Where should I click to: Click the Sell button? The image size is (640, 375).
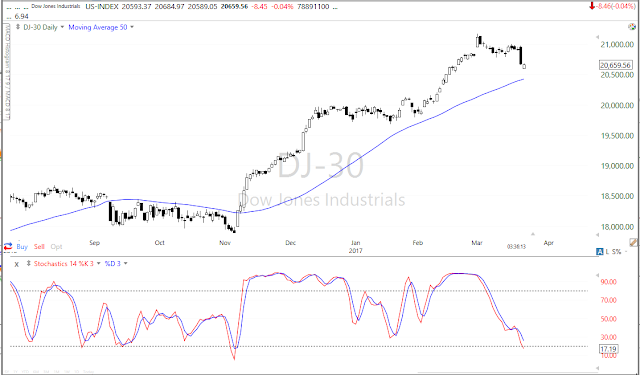(39, 246)
